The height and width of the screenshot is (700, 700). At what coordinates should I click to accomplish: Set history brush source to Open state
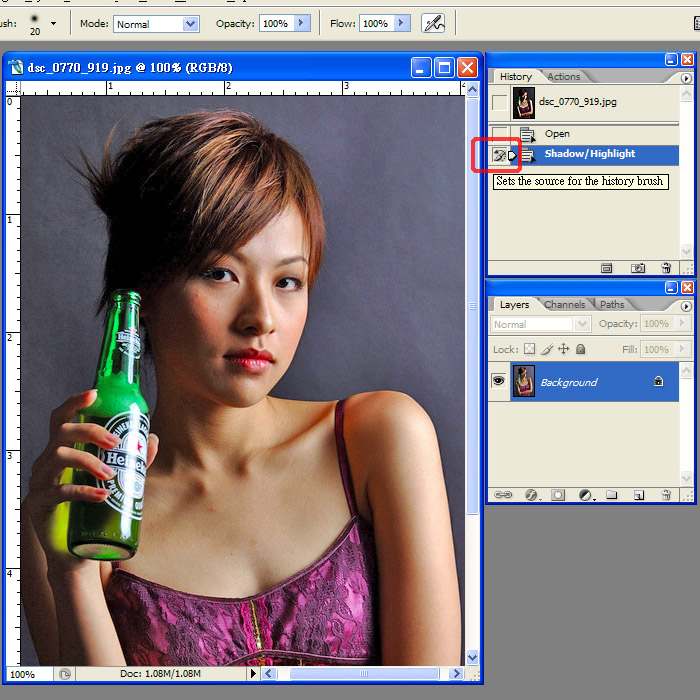[499, 134]
